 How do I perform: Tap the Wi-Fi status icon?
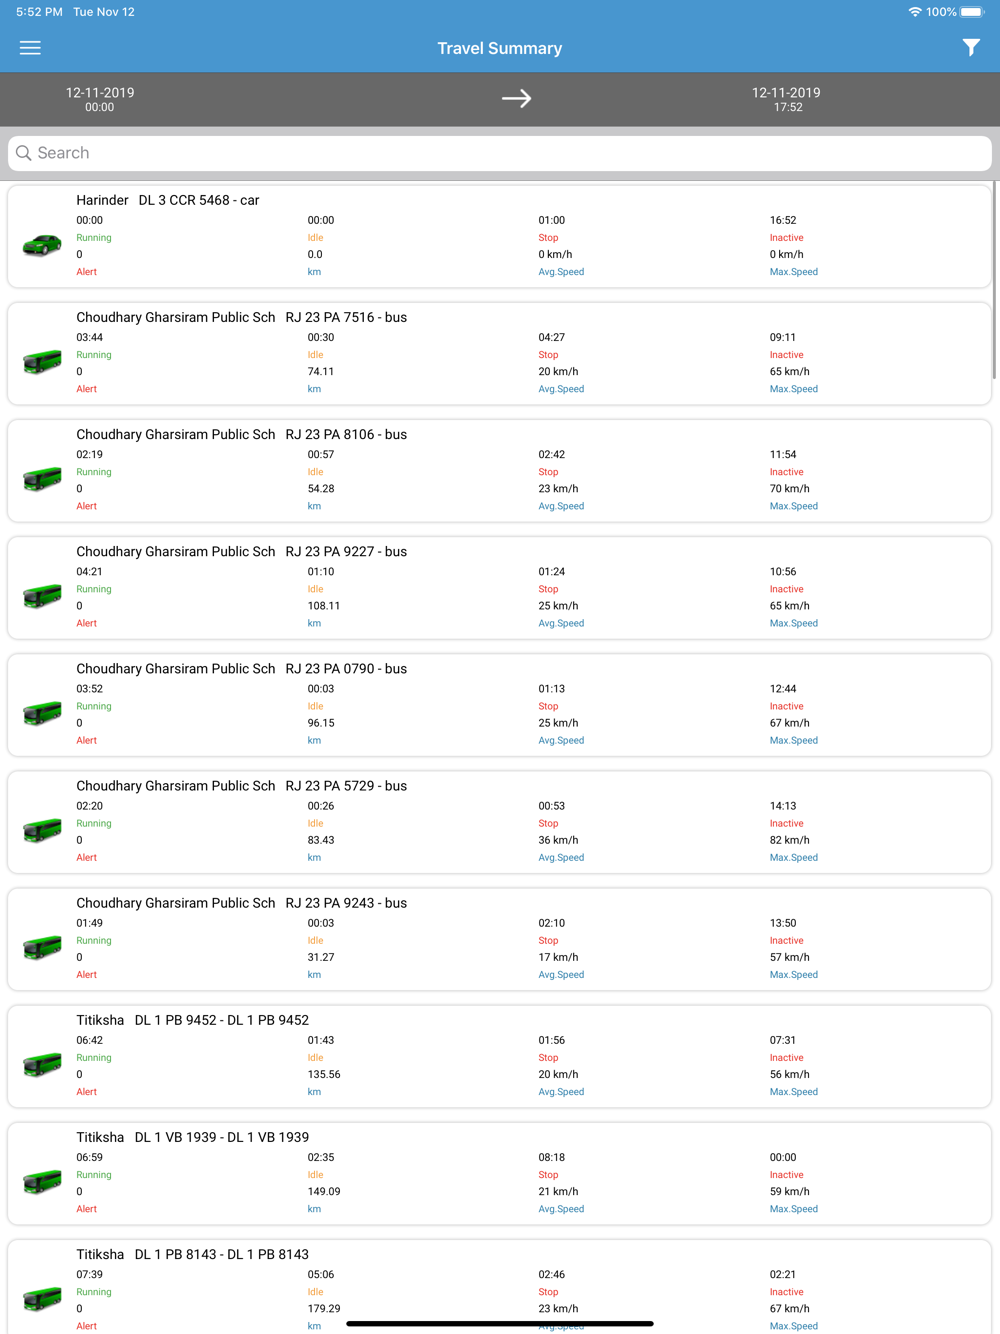pyautogui.click(x=914, y=12)
